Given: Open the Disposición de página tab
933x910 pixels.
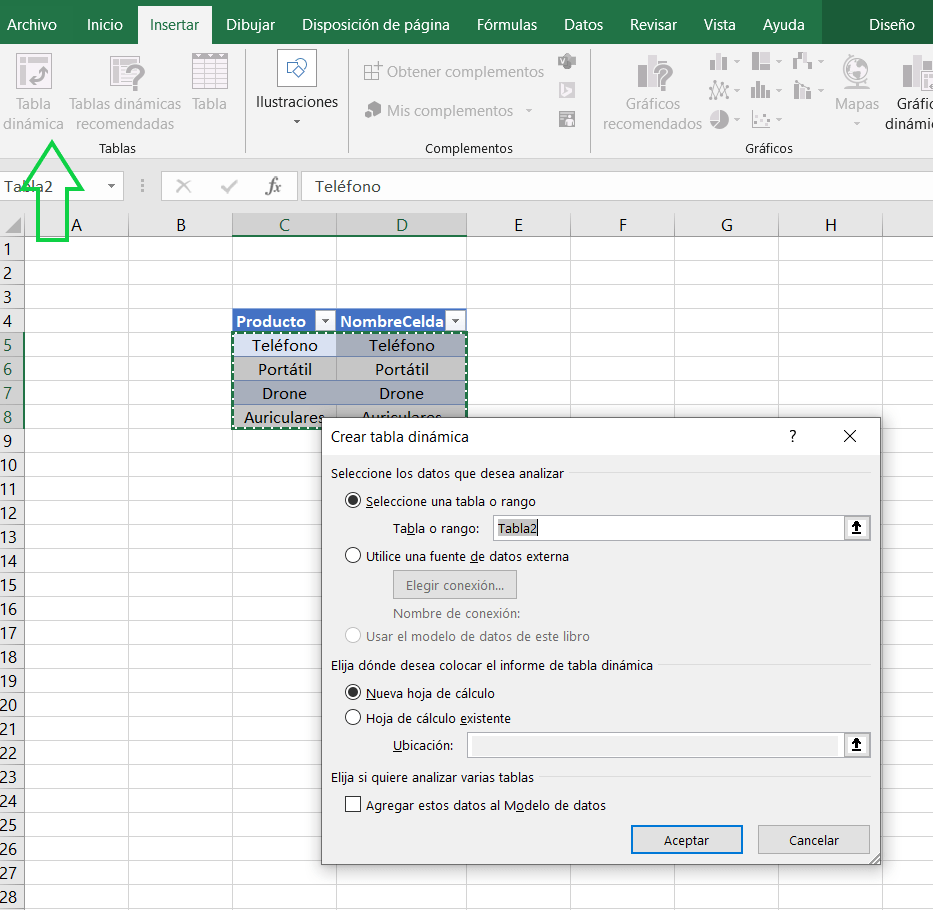Looking at the screenshot, I should point(375,24).
